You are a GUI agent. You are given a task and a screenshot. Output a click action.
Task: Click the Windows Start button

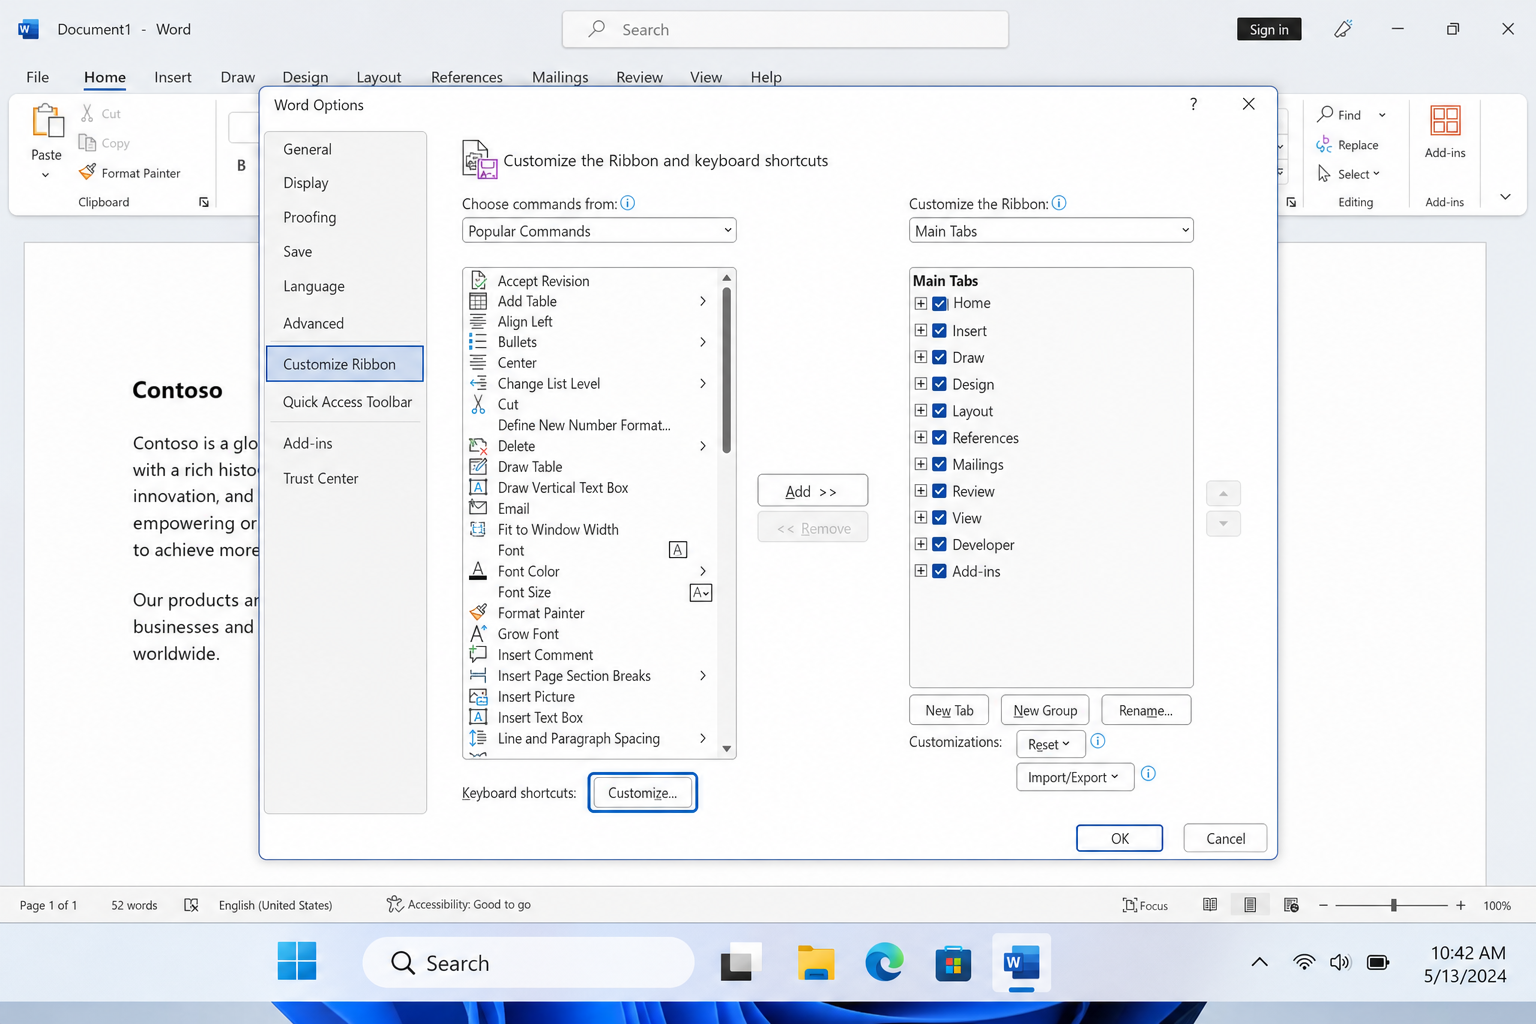click(x=297, y=962)
